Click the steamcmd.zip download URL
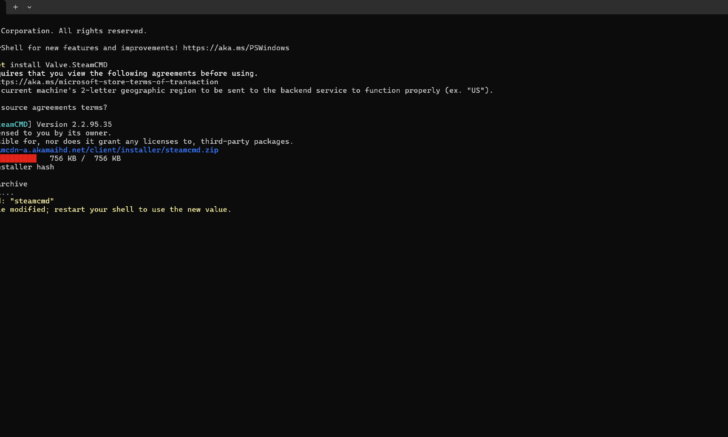The width and height of the screenshot is (728, 437). (110, 150)
